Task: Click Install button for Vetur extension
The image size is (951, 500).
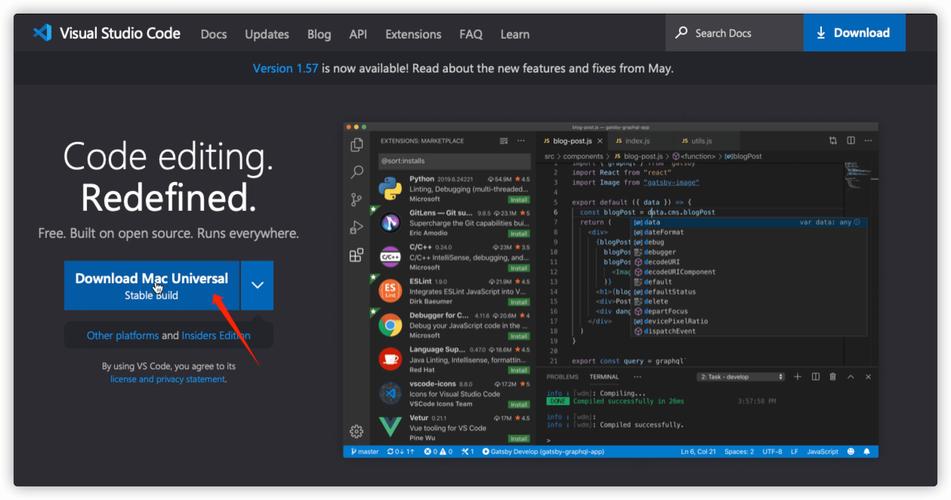Action: [519, 438]
